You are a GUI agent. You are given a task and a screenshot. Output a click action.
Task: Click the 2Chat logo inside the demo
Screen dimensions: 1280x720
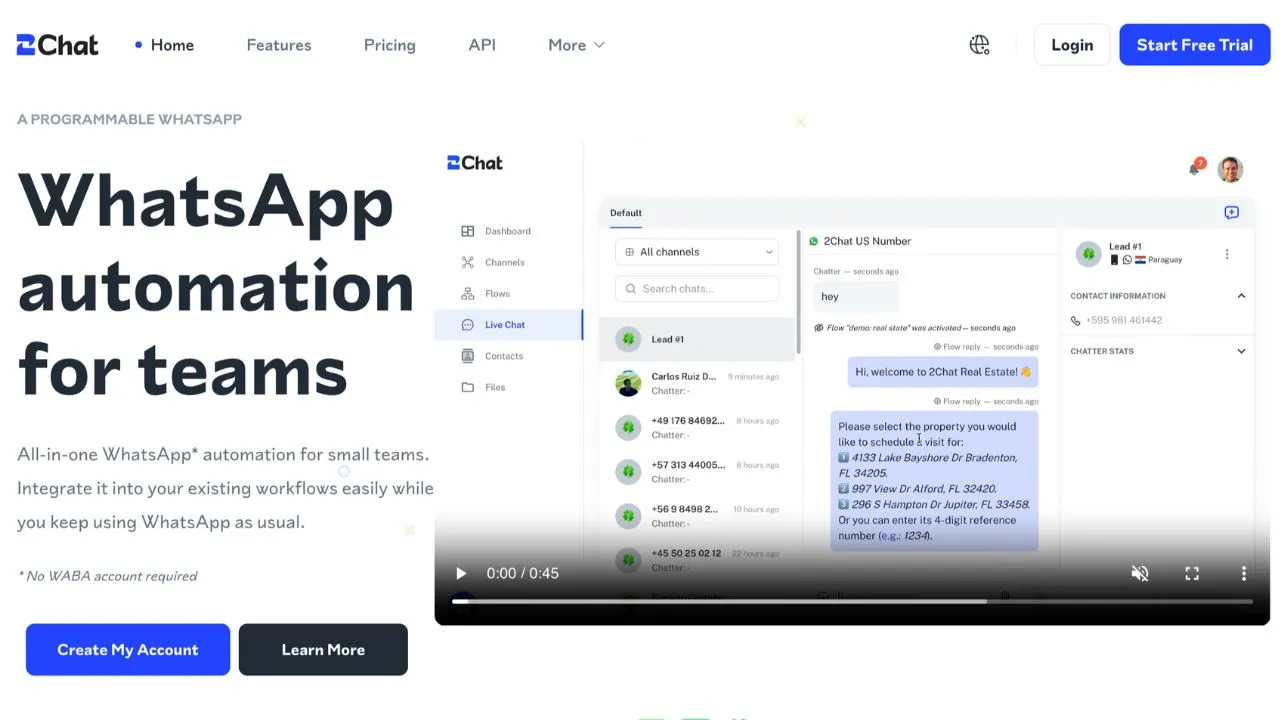(475, 163)
